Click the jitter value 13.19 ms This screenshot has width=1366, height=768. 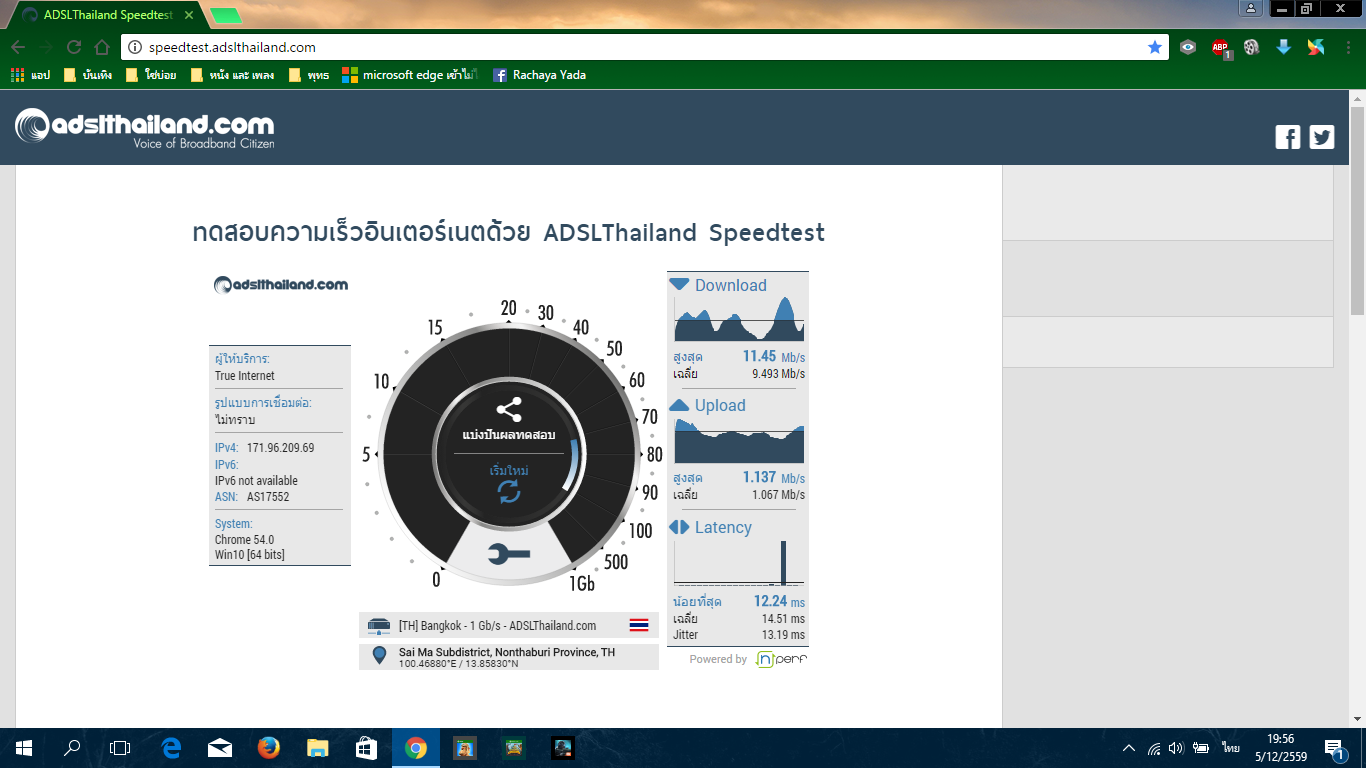point(783,635)
